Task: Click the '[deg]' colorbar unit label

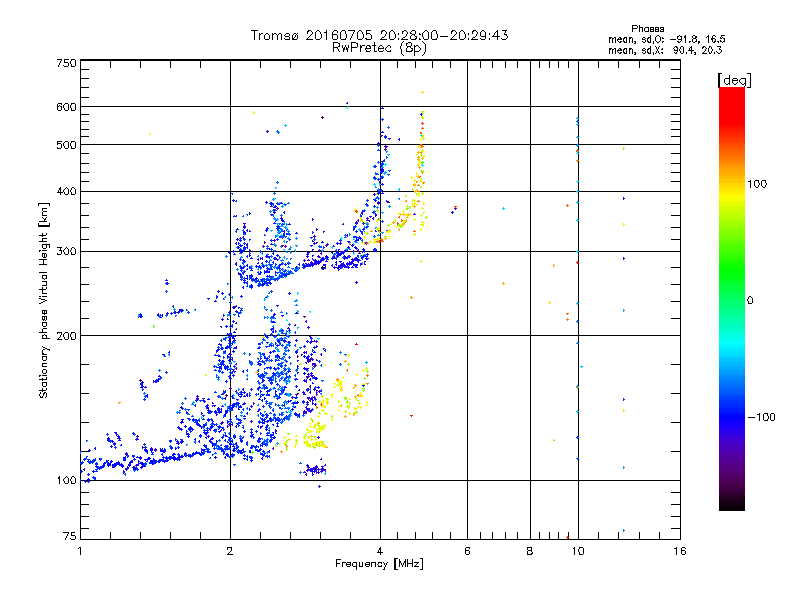Action: [x=734, y=80]
